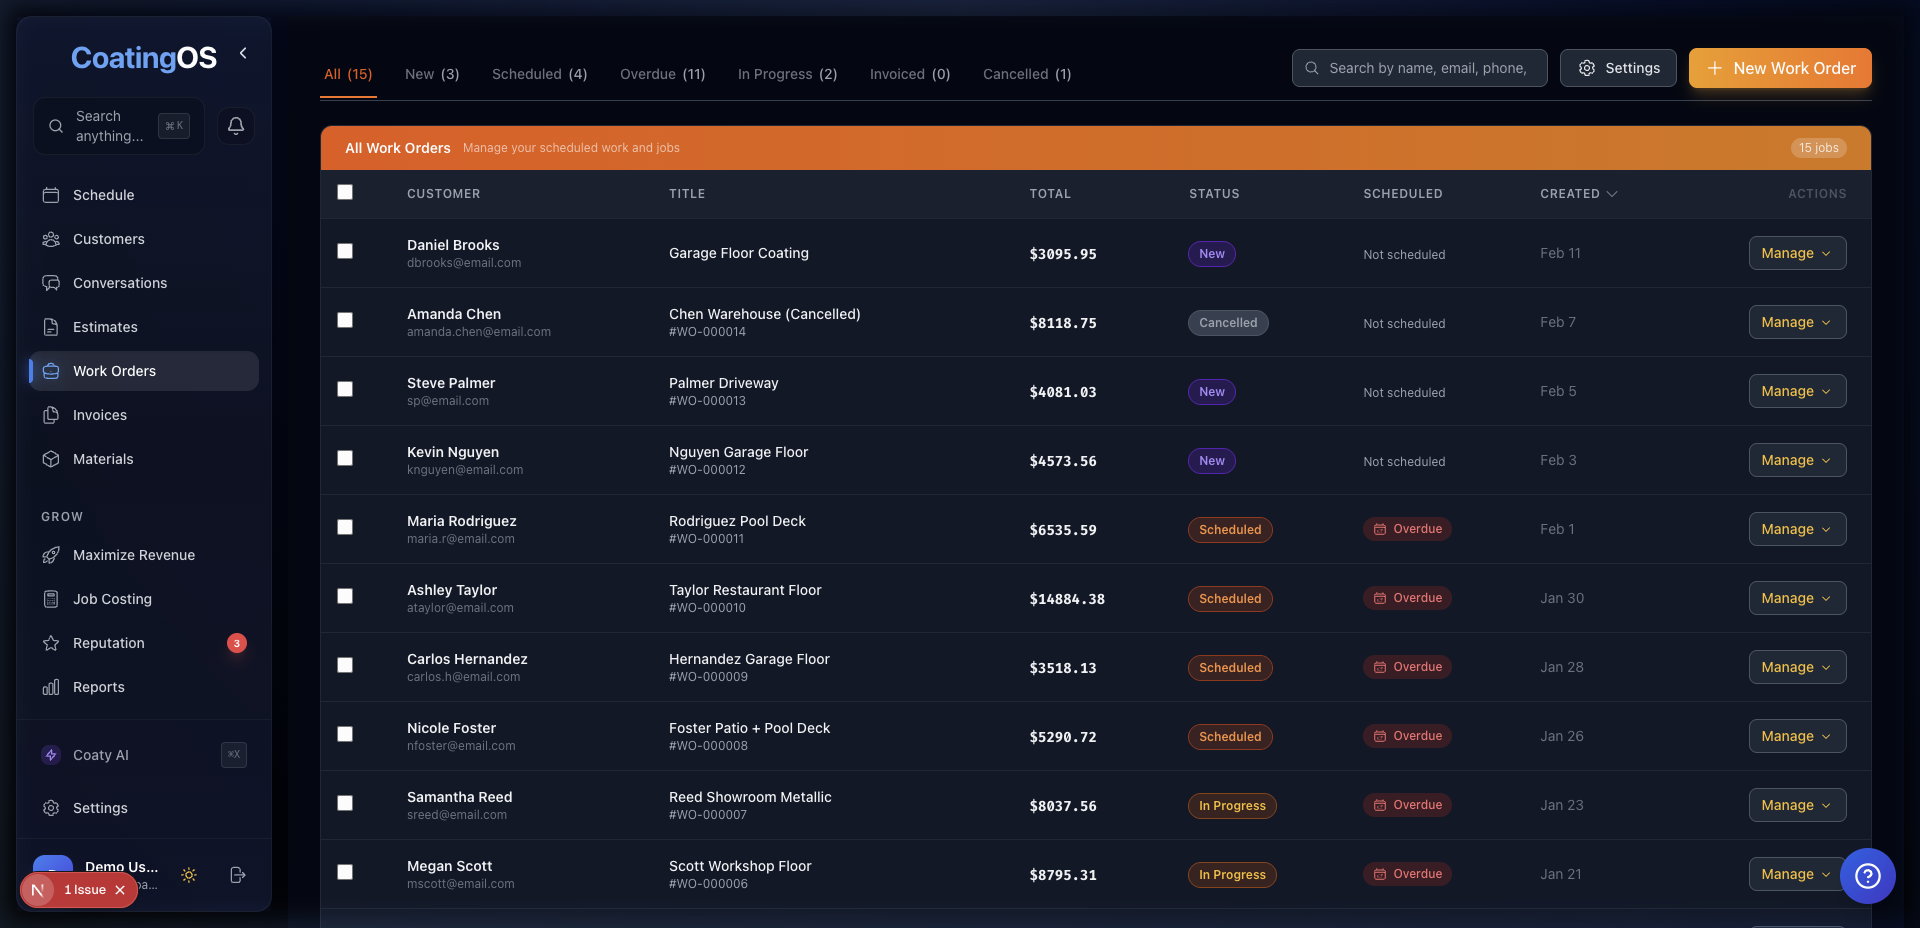Open Coaty AI assistant from sidebar

tap(100, 755)
